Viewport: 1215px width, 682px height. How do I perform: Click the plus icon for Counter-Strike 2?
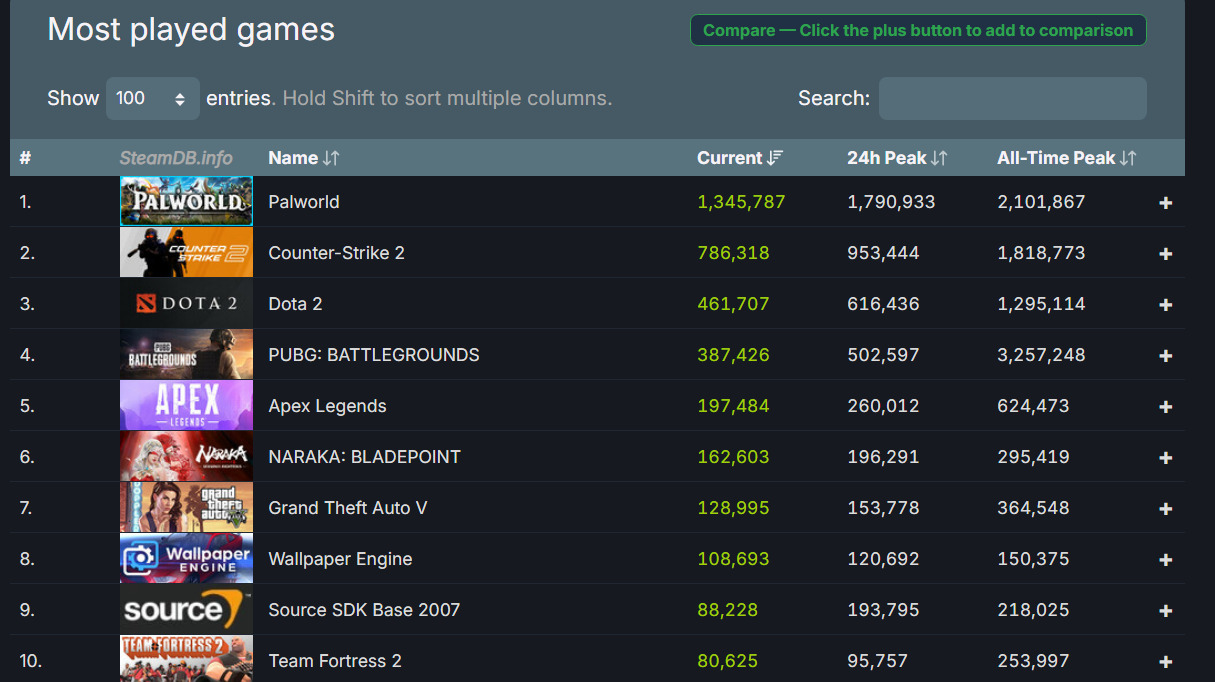click(x=1165, y=254)
